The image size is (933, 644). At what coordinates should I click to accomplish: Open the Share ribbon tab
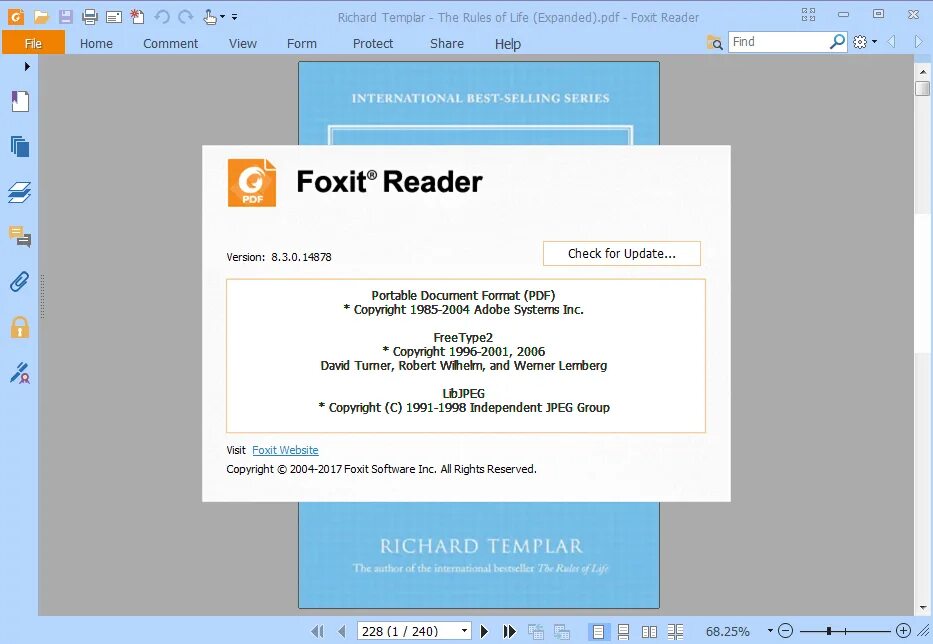(447, 43)
